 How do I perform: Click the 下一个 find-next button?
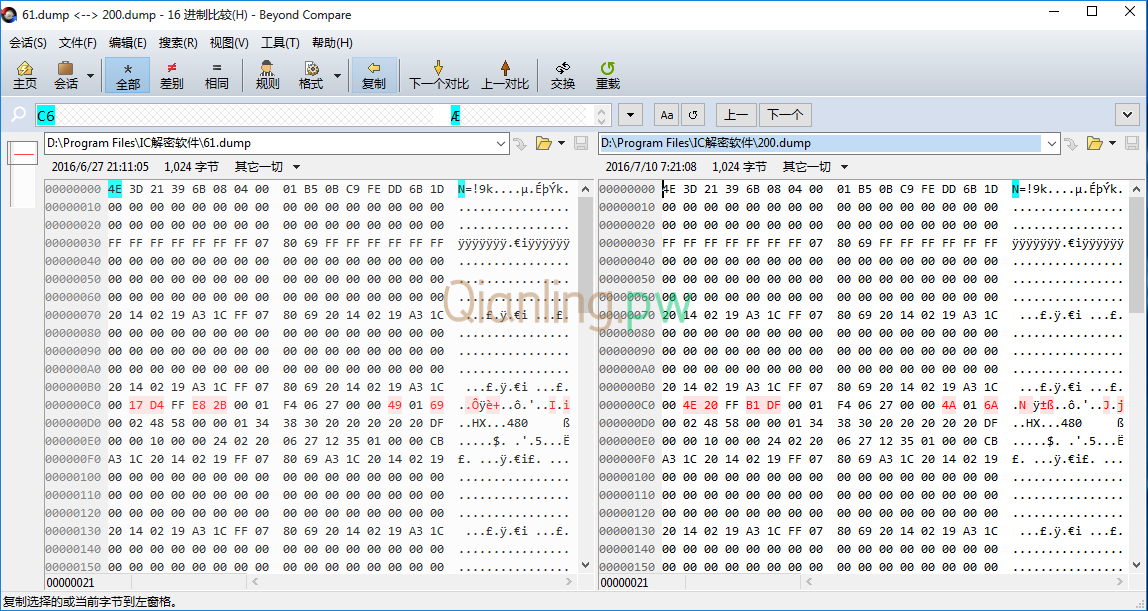tap(785, 115)
